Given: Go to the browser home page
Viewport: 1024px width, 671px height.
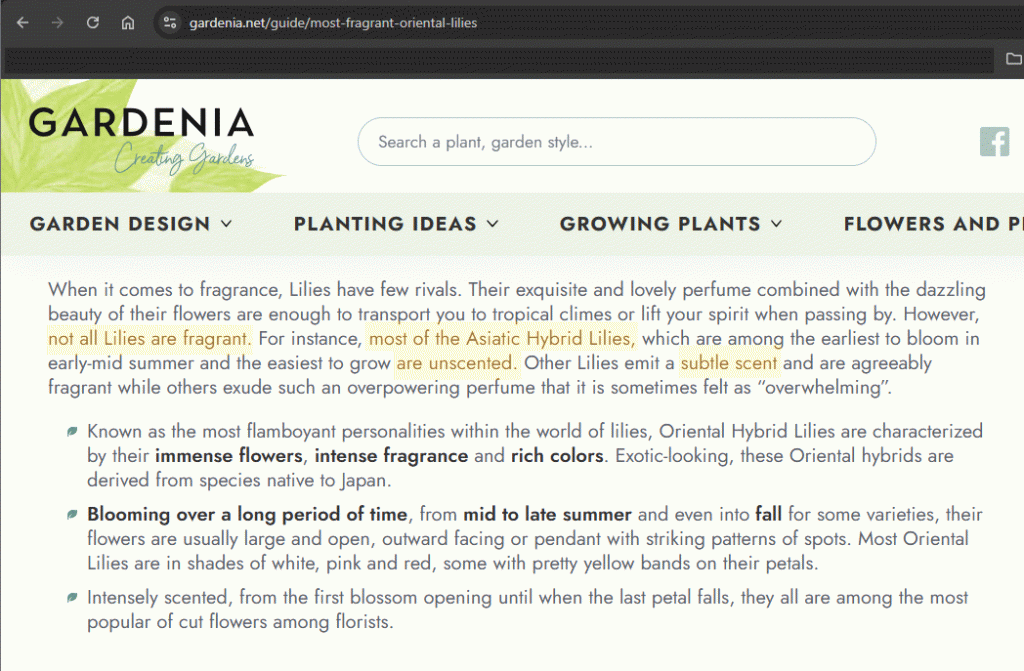Looking at the screenshot, I should (128, 22).
